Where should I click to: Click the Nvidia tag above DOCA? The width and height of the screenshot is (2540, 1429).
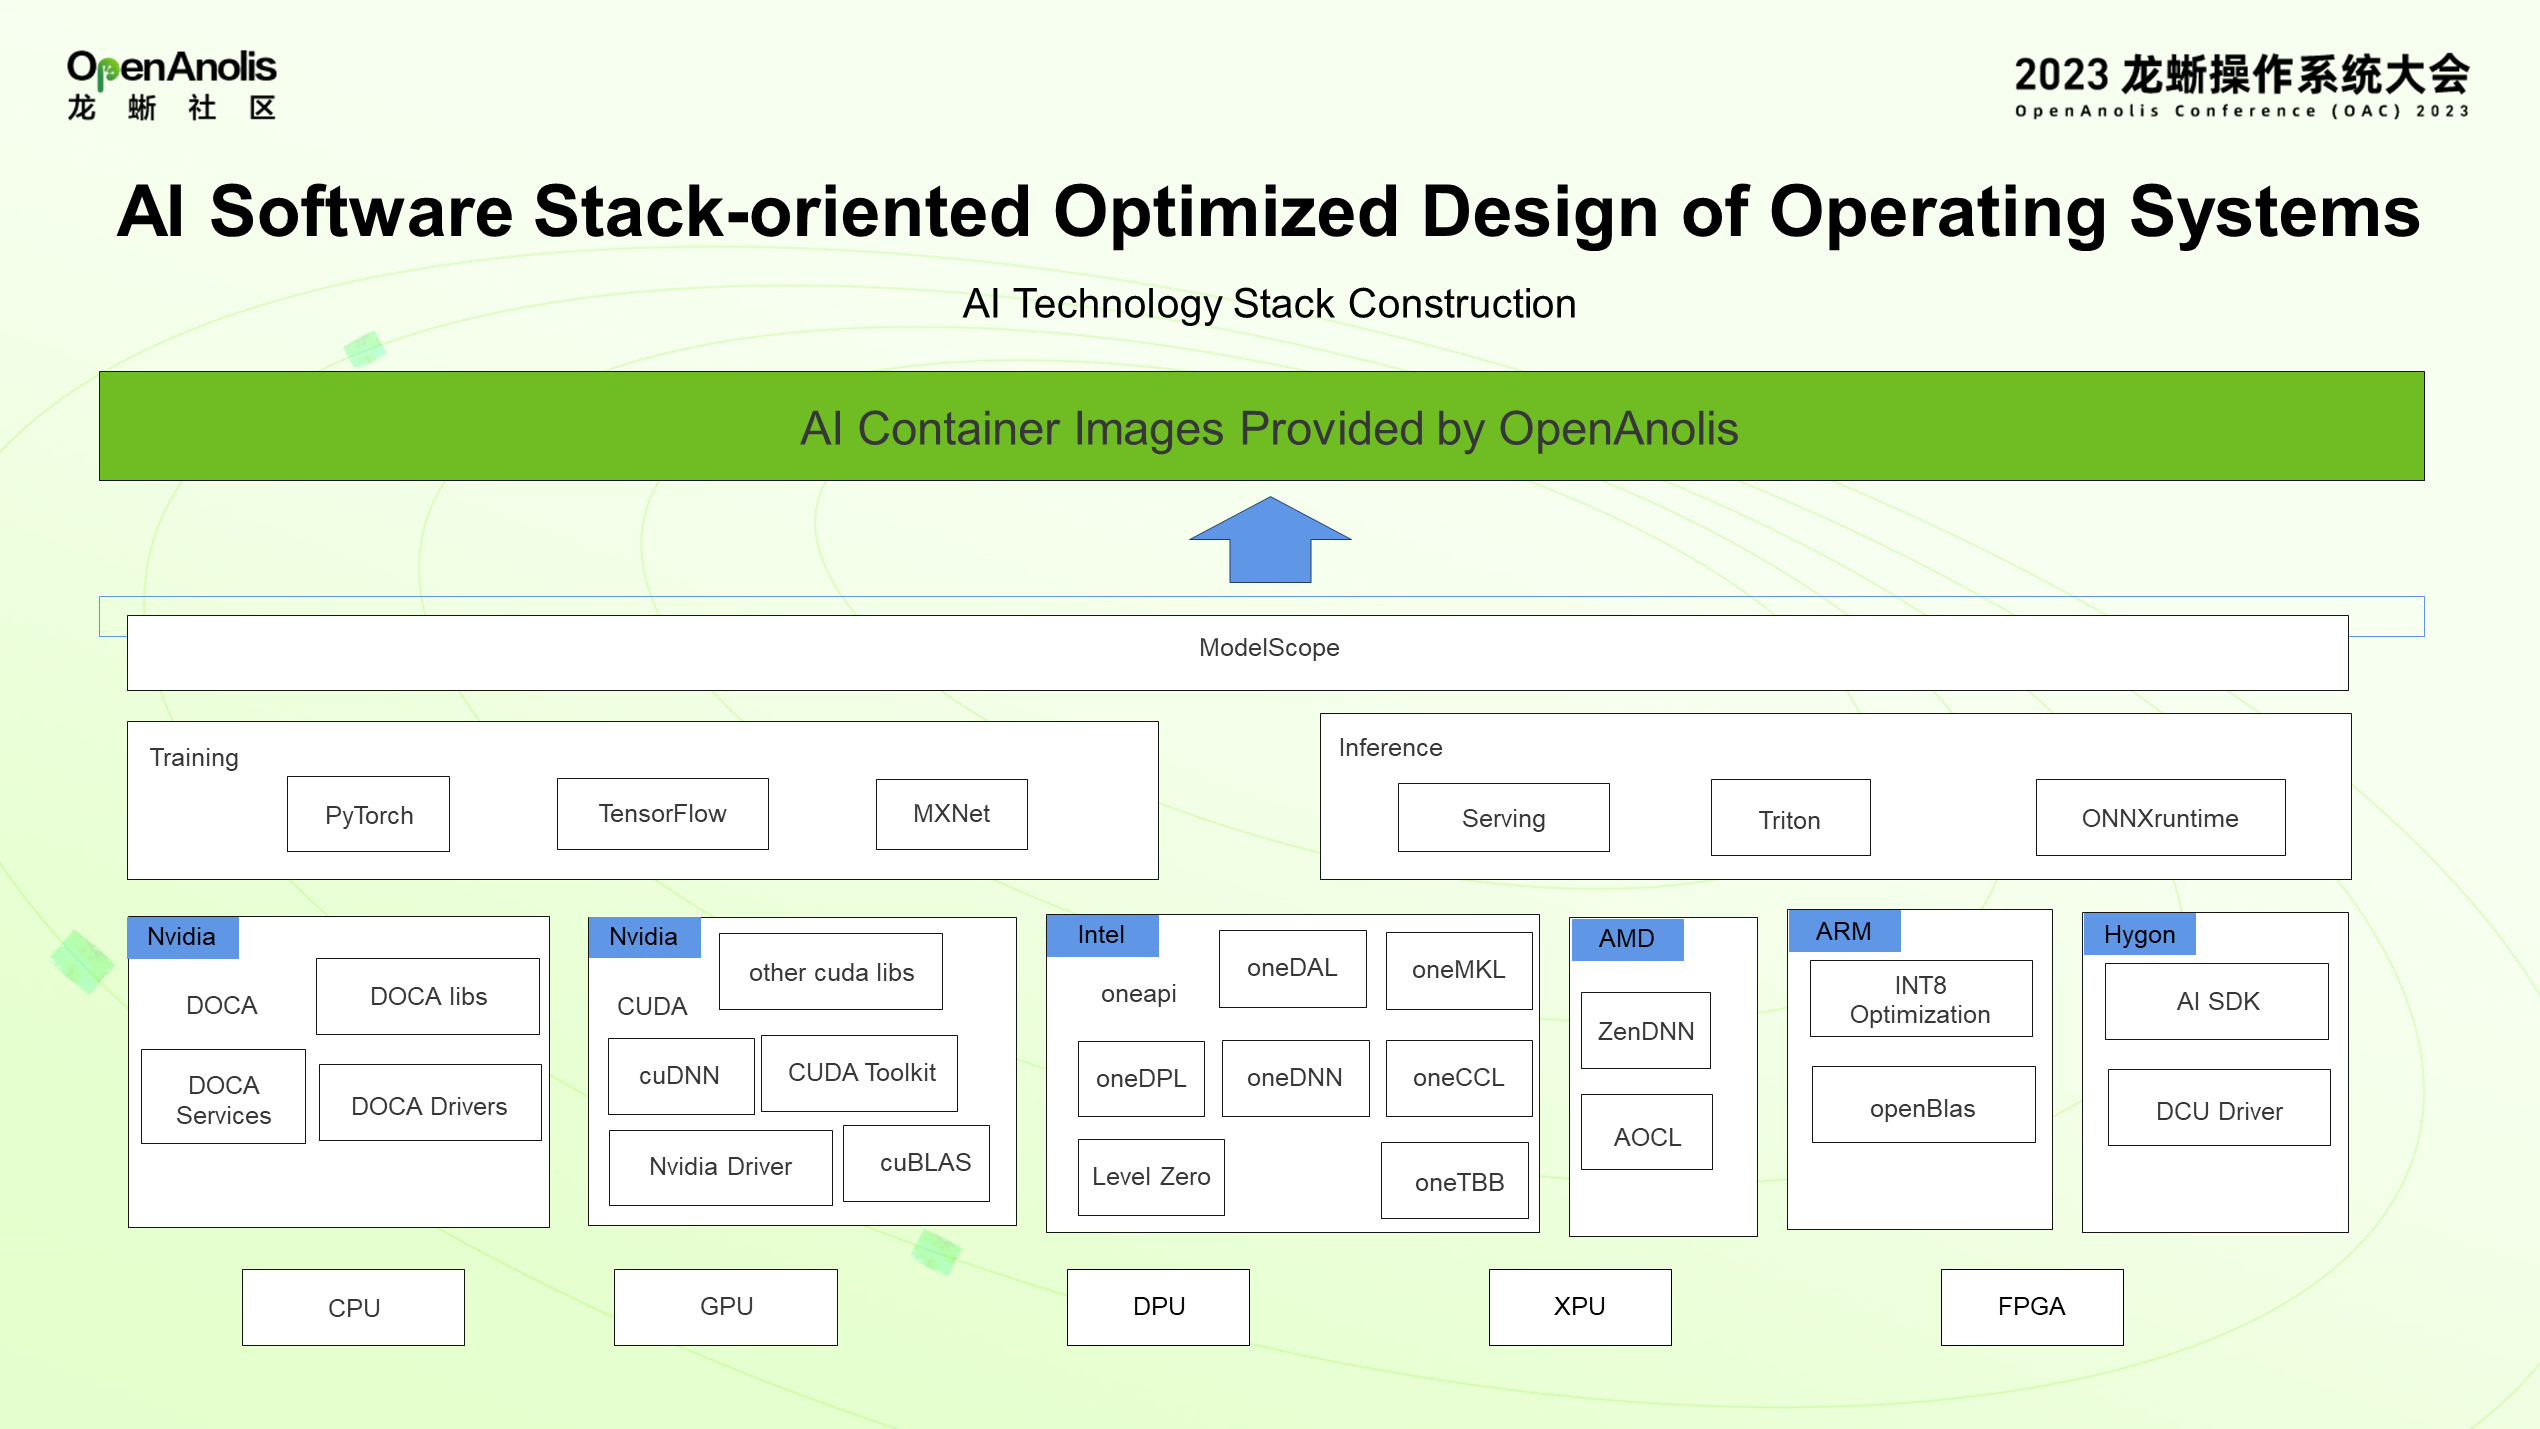(183, 937)
